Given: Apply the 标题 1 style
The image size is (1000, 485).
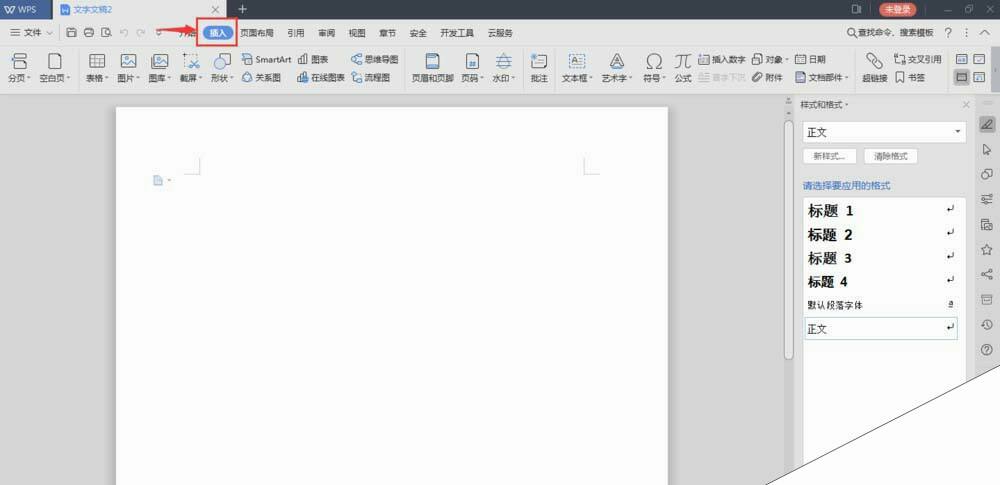Looking at the screenshot, I should coord(881,210).
